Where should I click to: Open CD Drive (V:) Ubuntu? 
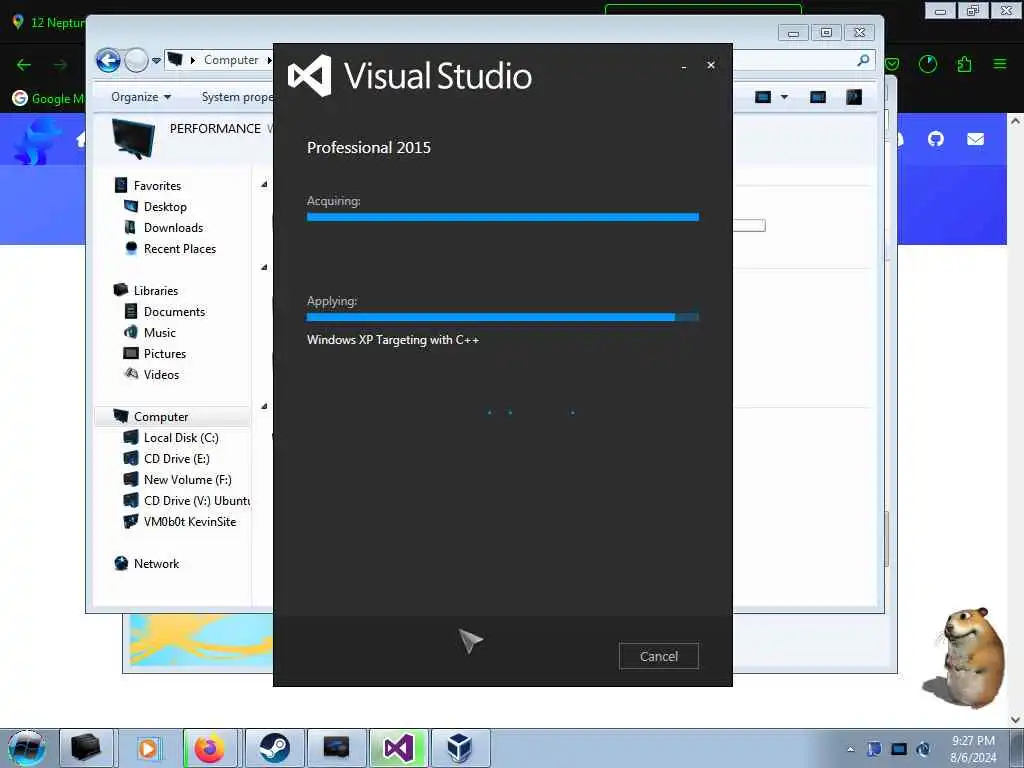196,500
